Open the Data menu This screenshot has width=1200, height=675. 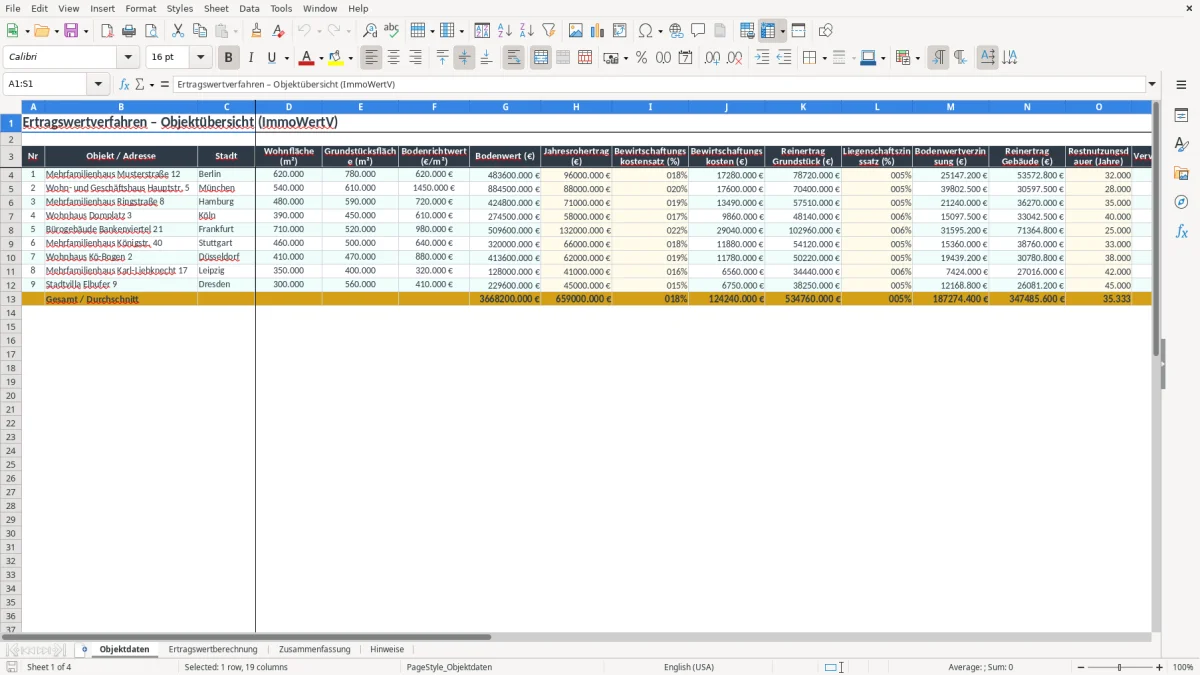click(249, 8)
